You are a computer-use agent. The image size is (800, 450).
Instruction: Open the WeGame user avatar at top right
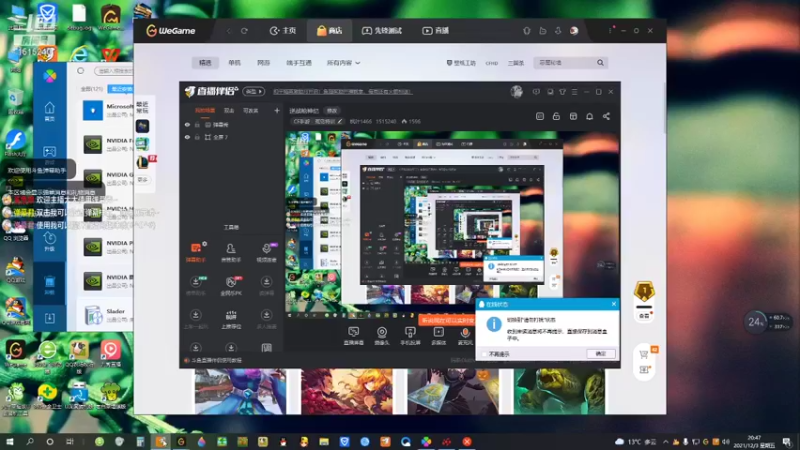[x=574, y=31]
